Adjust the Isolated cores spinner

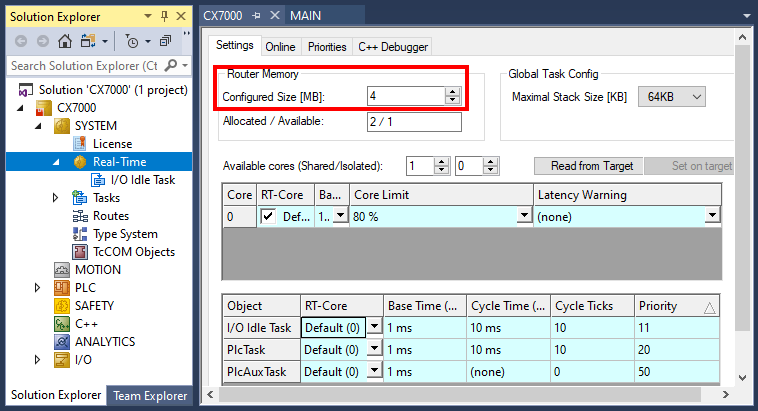coord(491,166)
